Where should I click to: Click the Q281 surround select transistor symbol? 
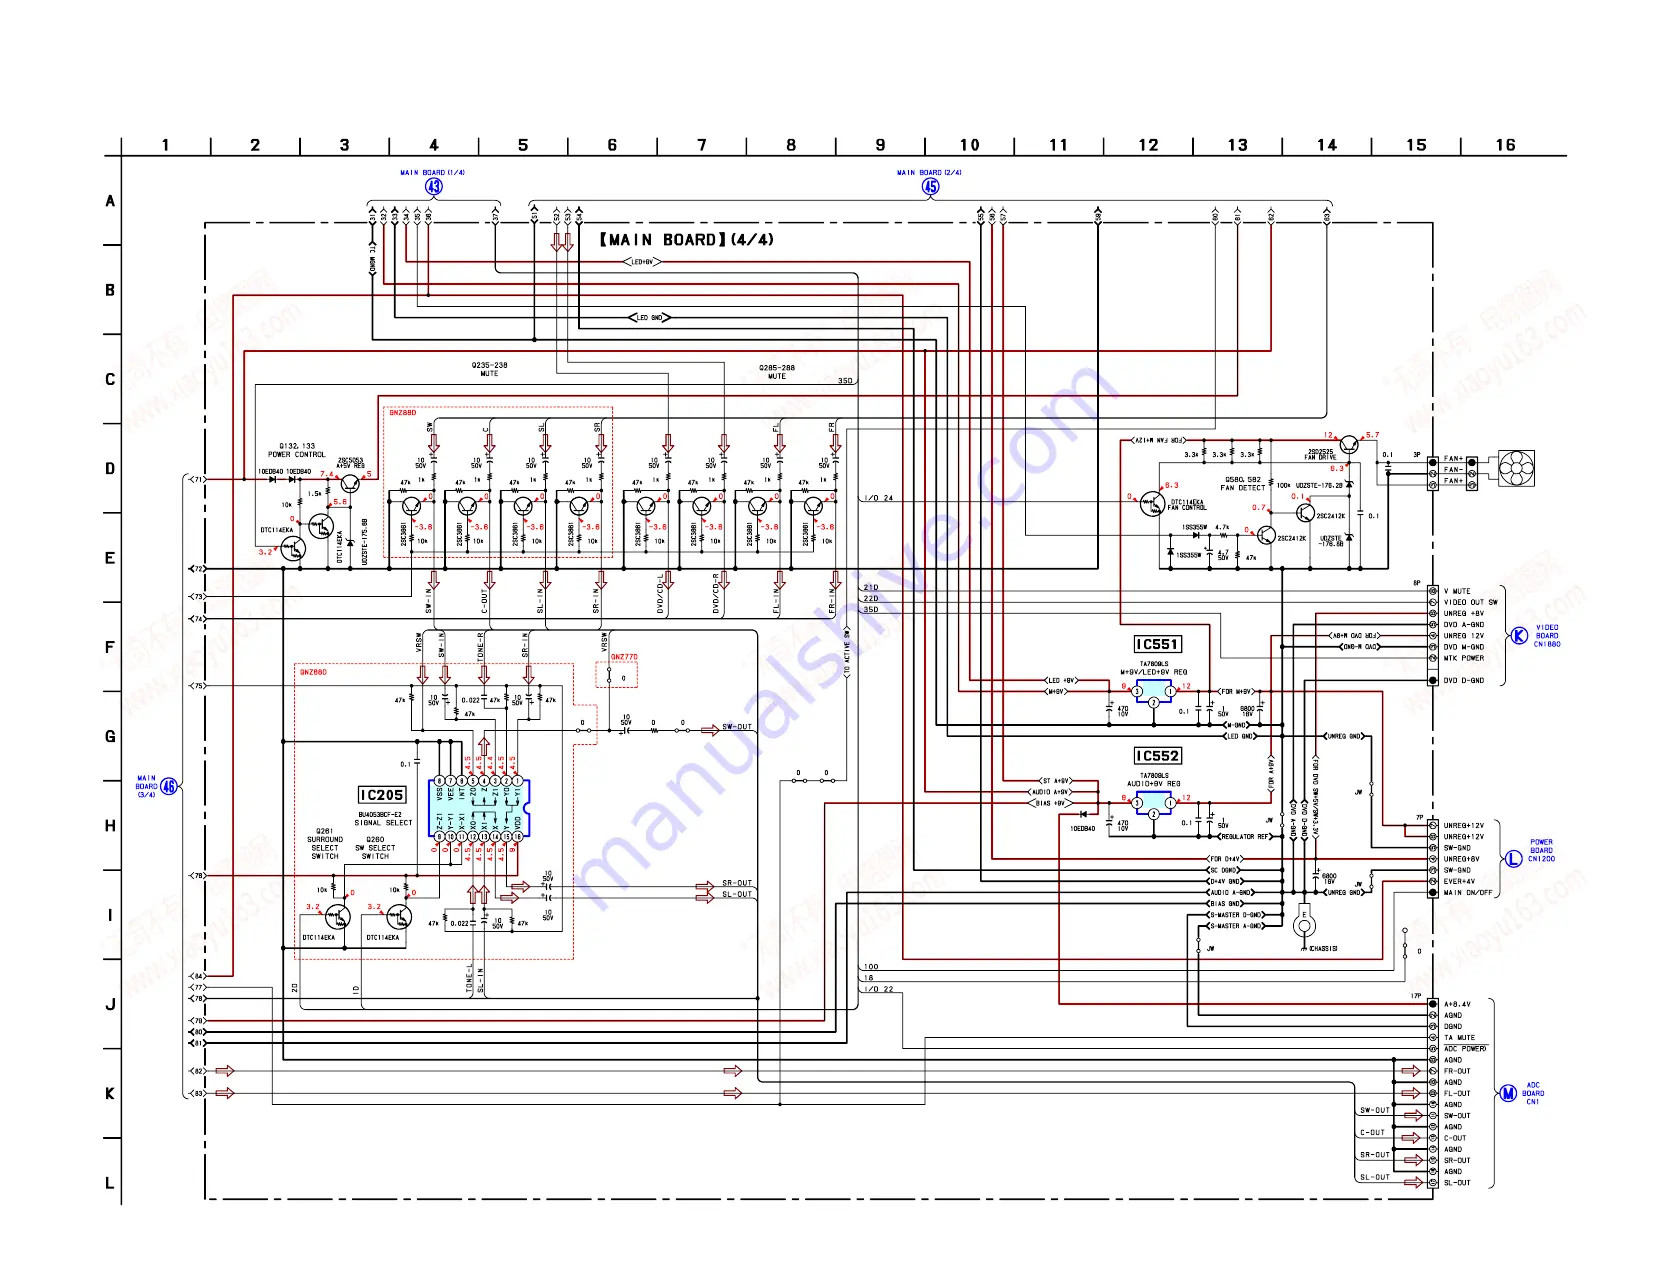point(338,916)
